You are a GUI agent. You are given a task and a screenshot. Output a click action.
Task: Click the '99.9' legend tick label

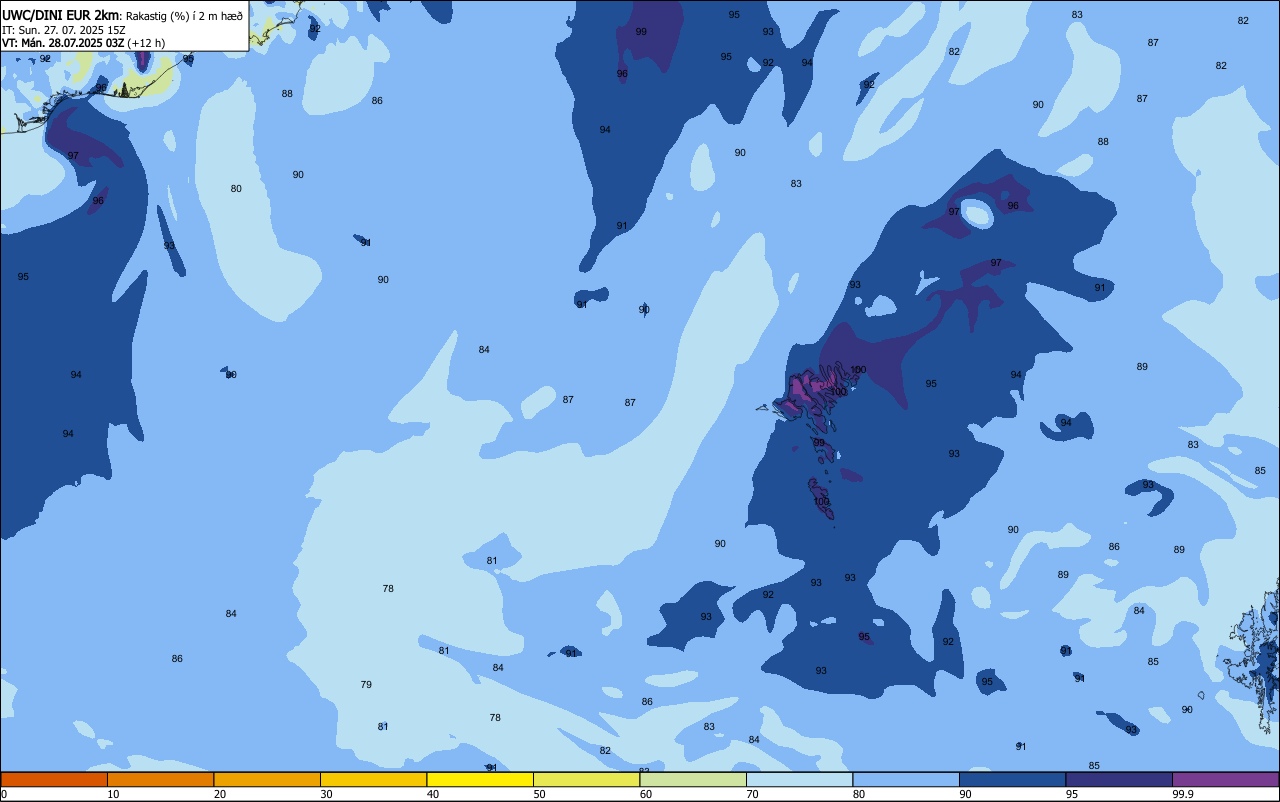pos(1183,794)
